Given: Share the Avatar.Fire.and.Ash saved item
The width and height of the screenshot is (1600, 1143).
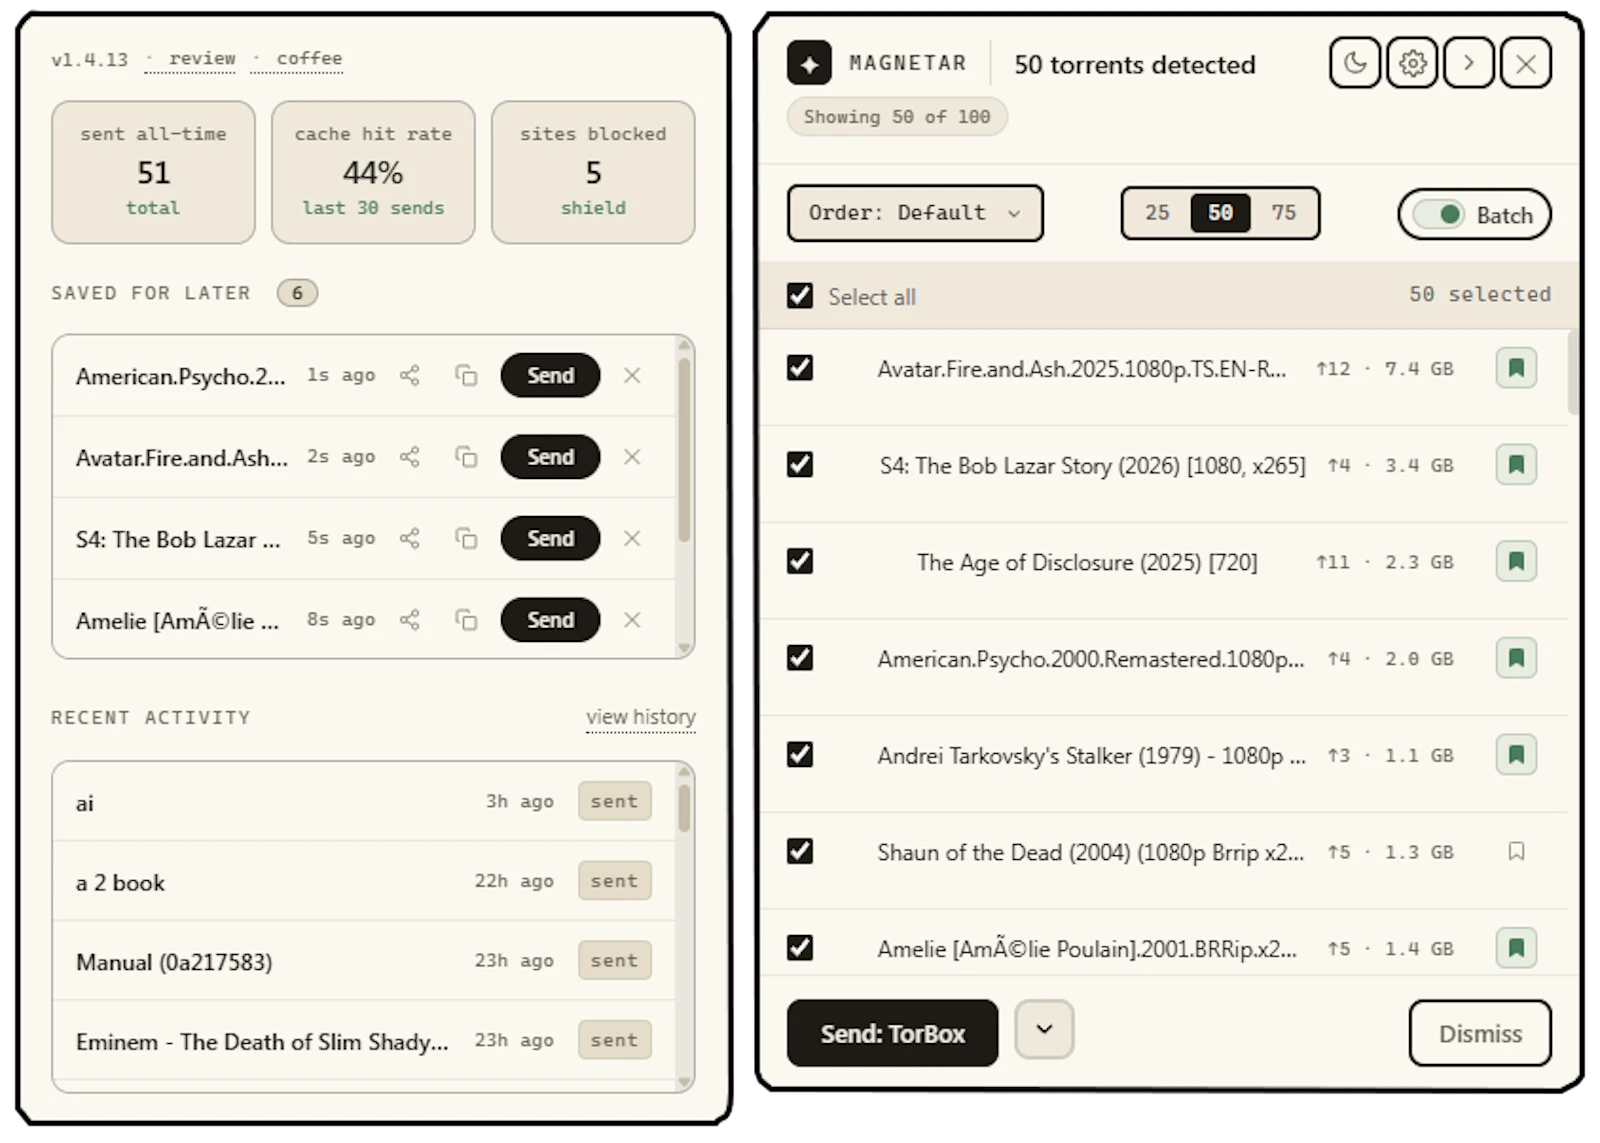Looking at the screenshot, I should (x=409, y=457).
